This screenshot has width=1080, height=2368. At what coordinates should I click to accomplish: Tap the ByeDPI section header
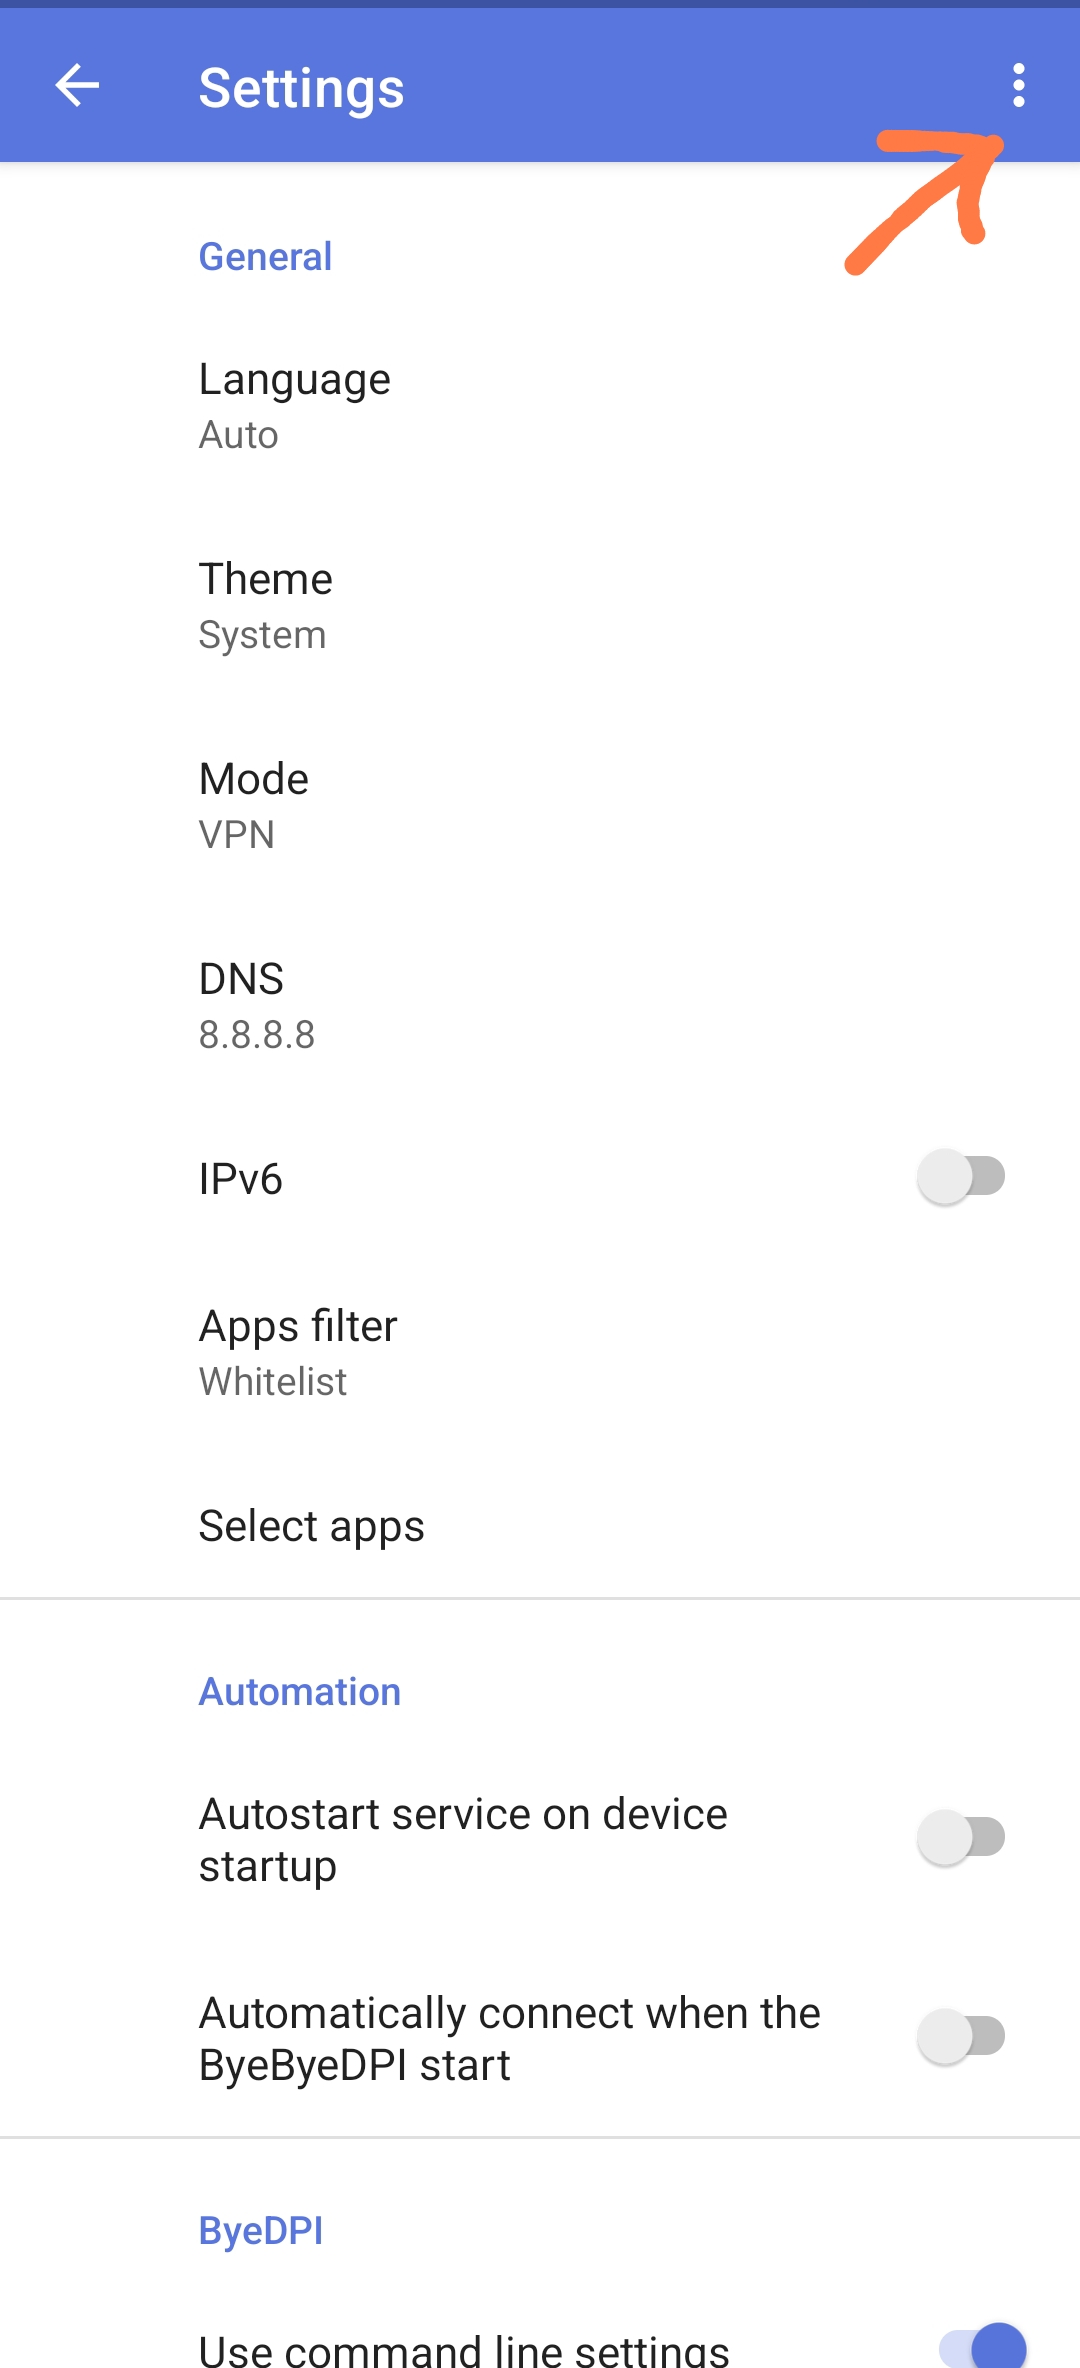click(260, 2231)
